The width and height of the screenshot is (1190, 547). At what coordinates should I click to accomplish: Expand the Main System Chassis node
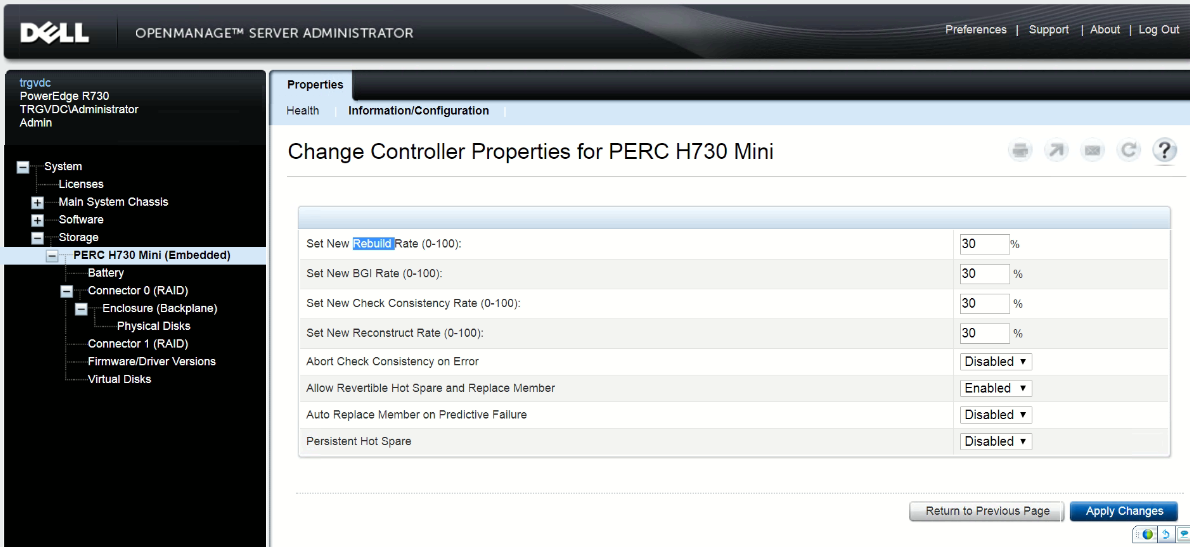(38, 203)
